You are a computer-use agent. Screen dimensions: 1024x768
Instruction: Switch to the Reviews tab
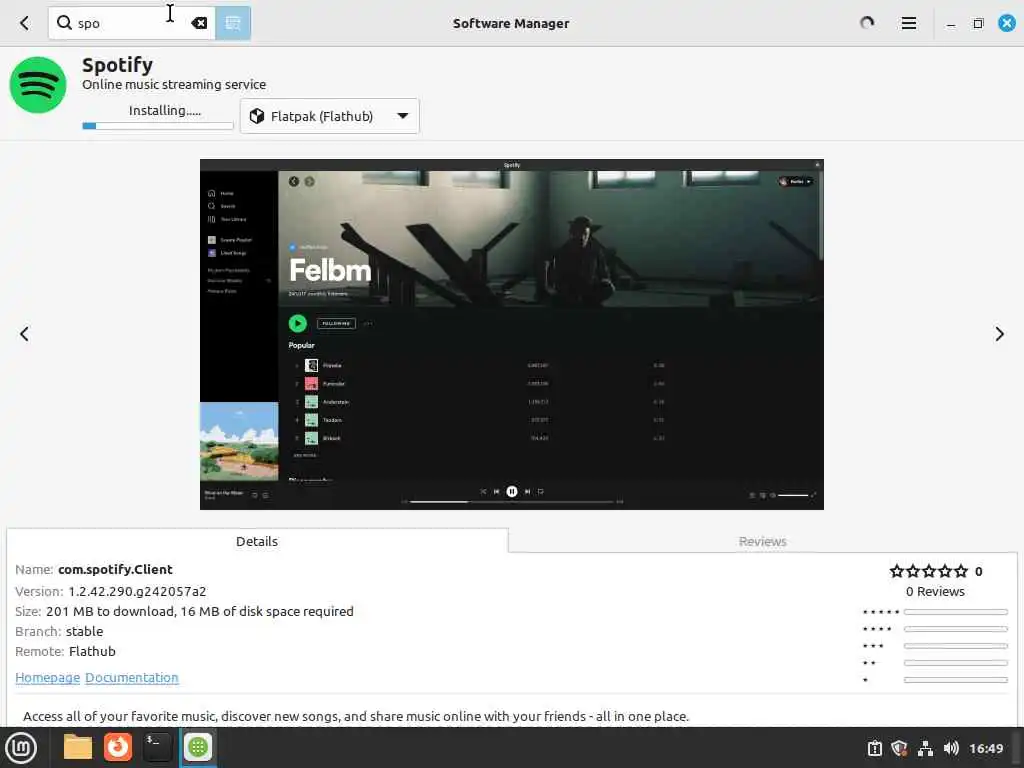pos(762,541)
